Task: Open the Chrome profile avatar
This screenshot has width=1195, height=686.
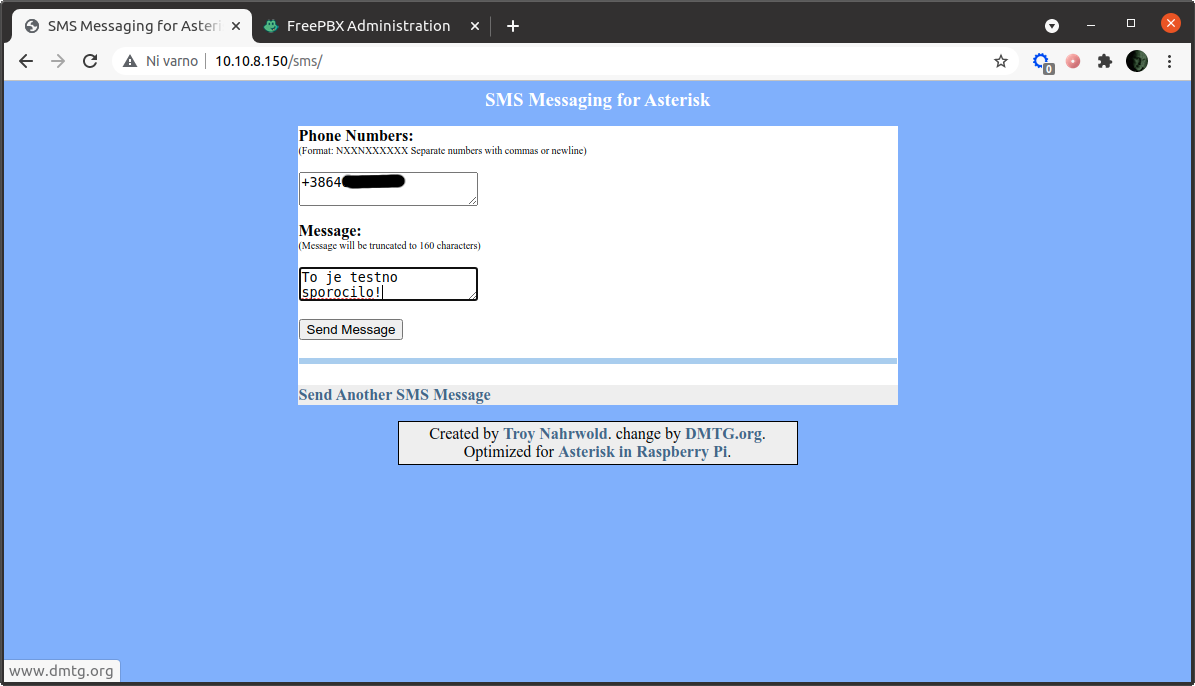Action: coord(1137,61)
